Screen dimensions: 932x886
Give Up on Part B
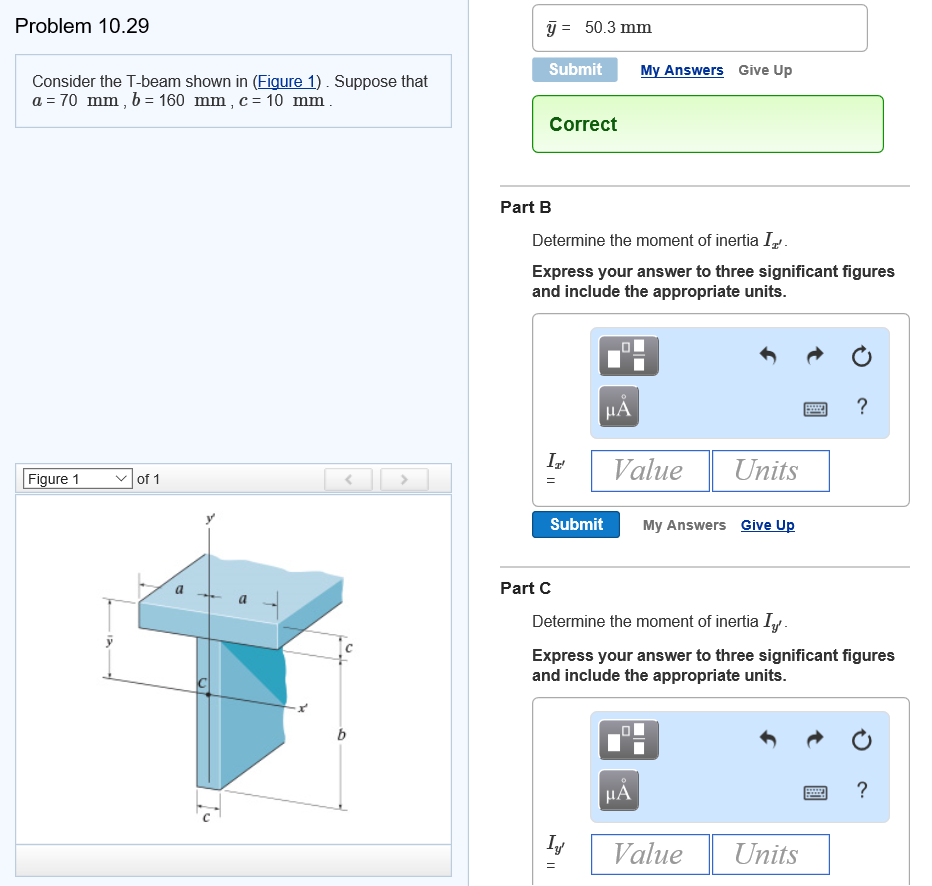(x=767, y=524)
